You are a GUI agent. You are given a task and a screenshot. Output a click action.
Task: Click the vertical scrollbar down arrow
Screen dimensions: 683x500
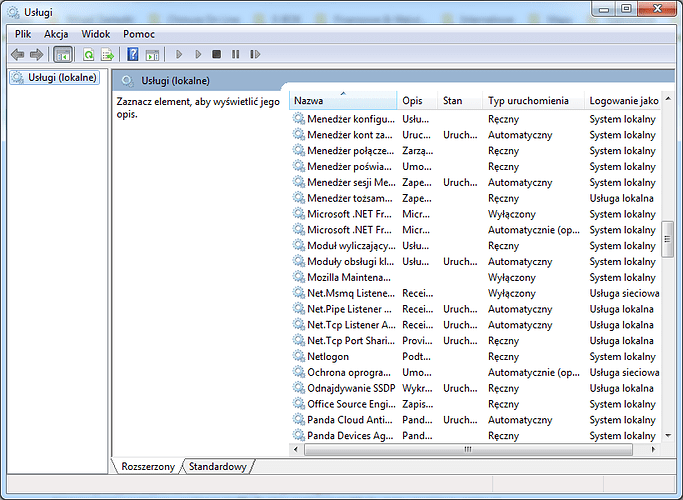(668, 435)
